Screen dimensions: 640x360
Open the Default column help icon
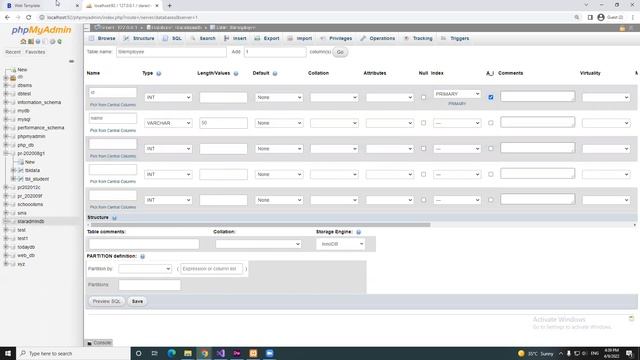[275, 73]
